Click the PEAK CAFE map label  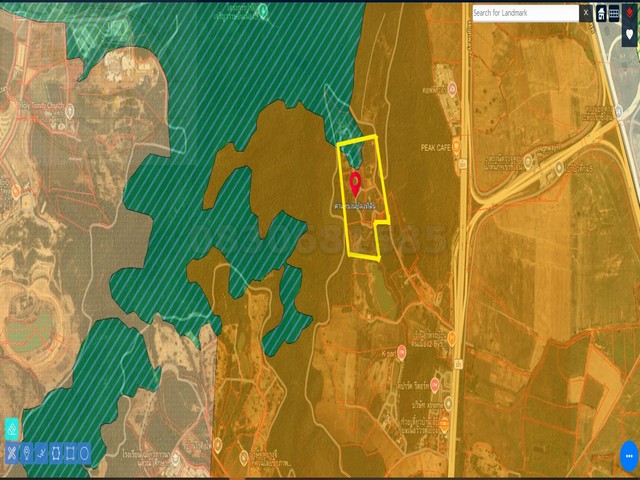click(436, 146)
